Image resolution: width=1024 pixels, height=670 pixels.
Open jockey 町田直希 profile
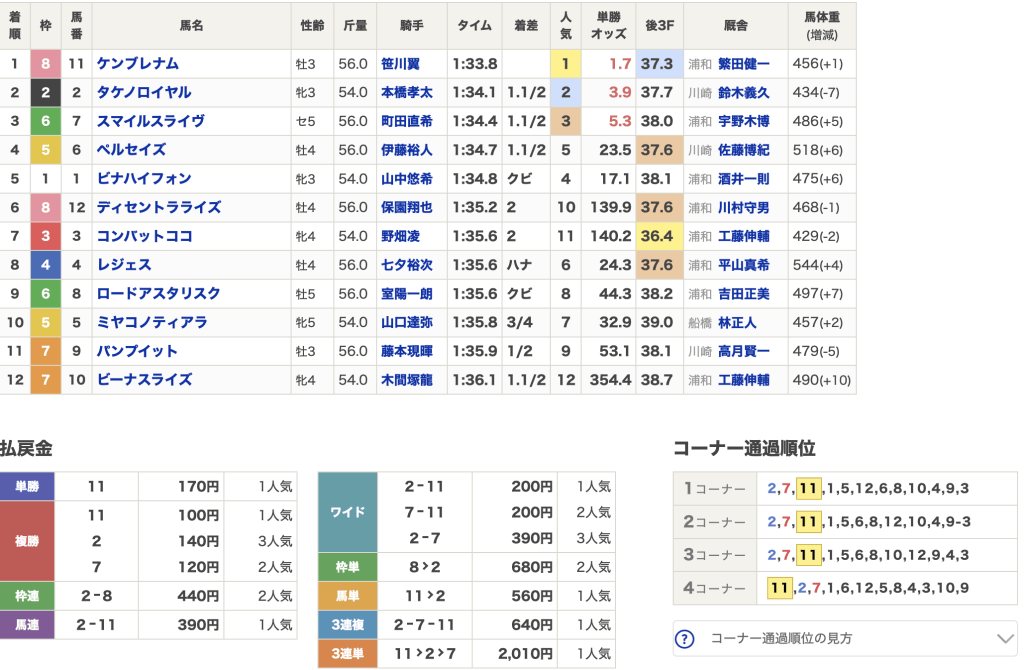tap(407, 121)
